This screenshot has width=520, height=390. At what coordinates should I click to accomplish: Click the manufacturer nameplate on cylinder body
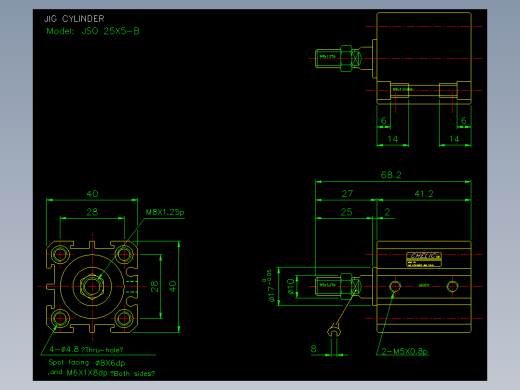424,260
